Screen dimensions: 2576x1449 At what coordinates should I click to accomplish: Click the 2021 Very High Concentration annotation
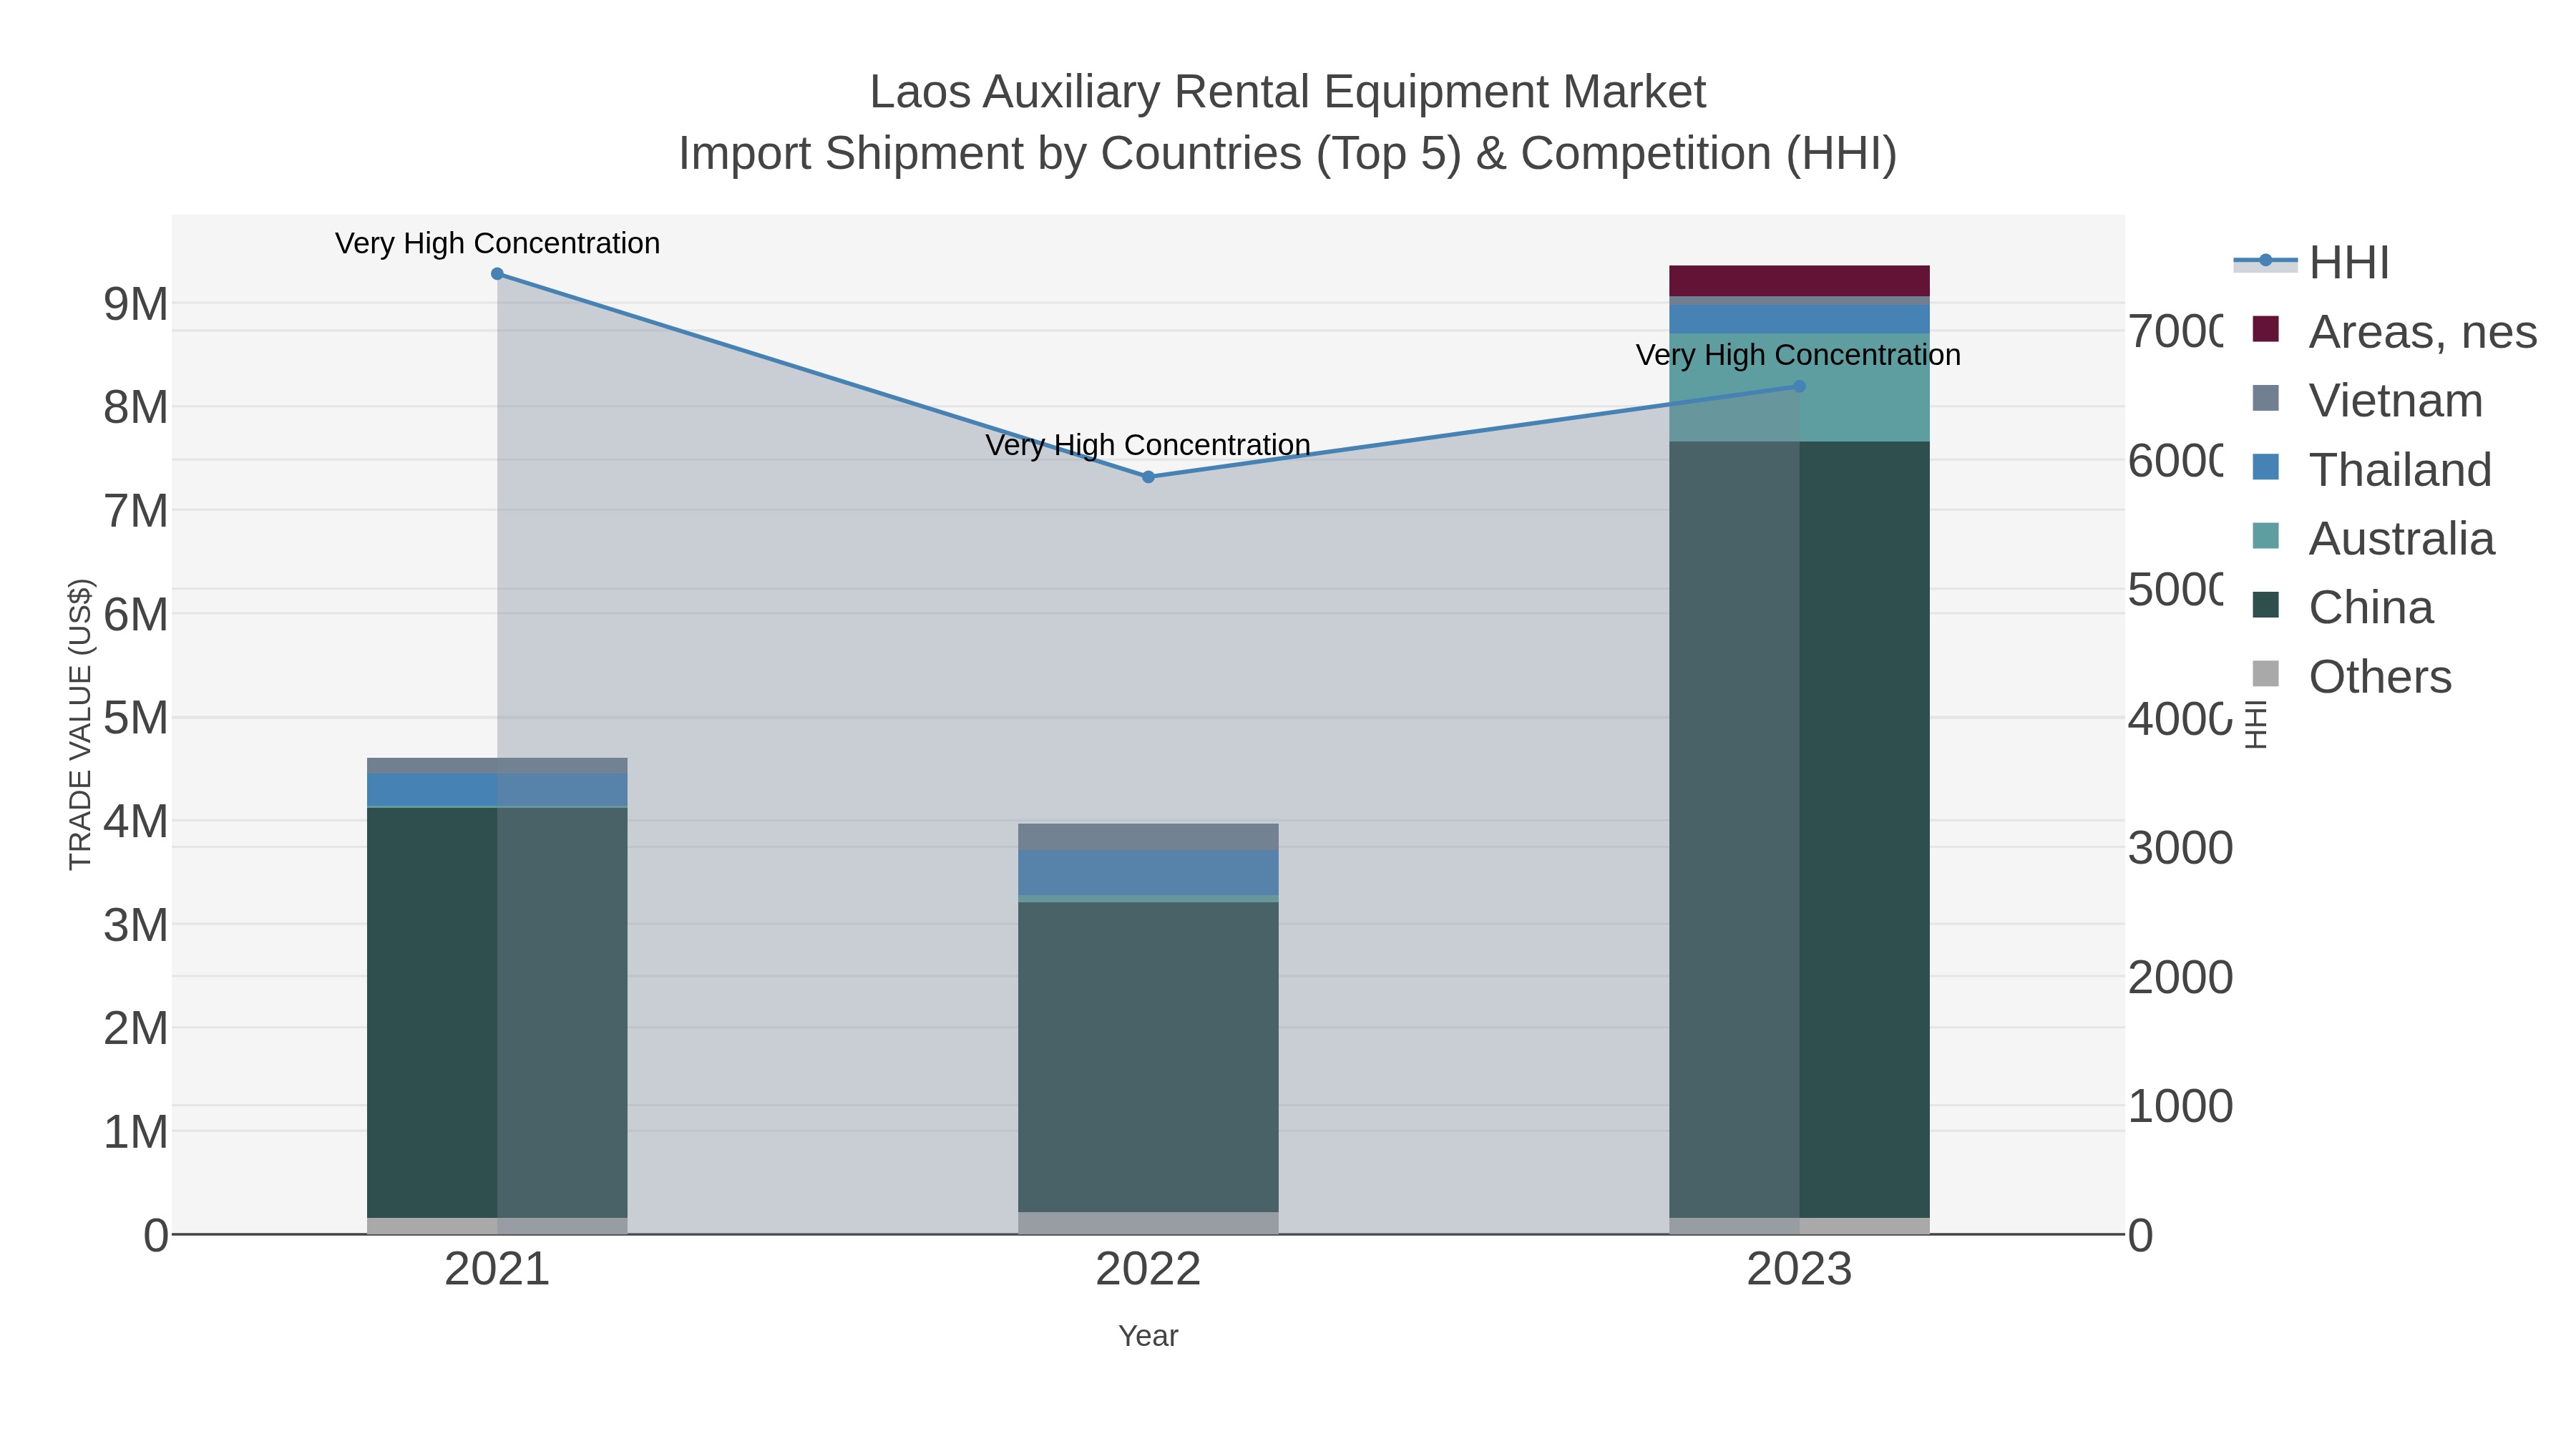pos(497,243)
